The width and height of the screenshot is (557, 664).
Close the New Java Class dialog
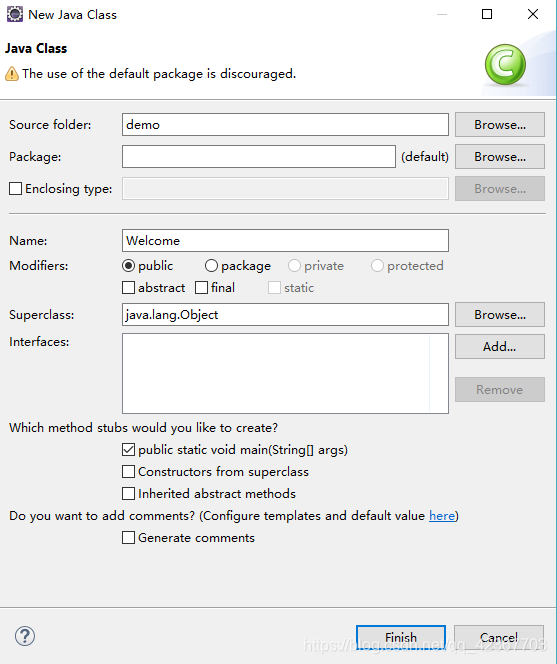tap(533, 14)
